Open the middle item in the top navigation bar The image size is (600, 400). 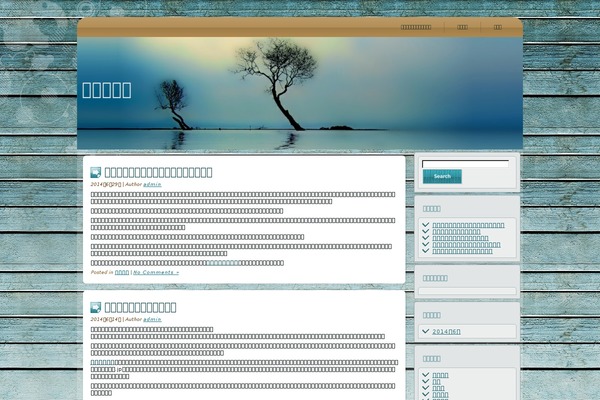pyautogui.click(x=462, y=27)
